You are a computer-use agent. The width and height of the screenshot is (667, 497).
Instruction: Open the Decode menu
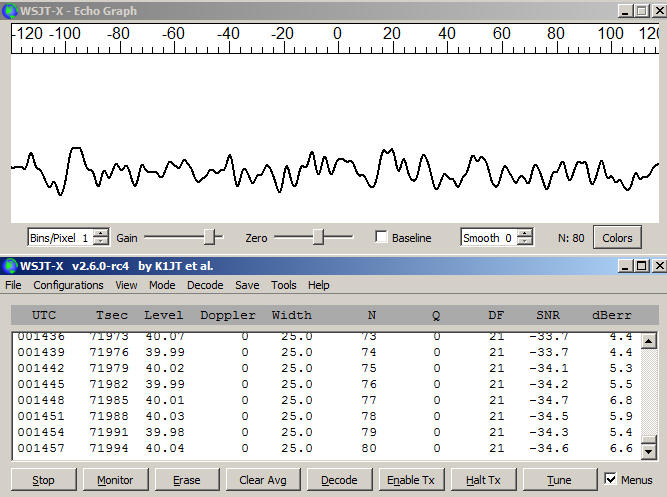pyautogui.click(x=205, y=285)
